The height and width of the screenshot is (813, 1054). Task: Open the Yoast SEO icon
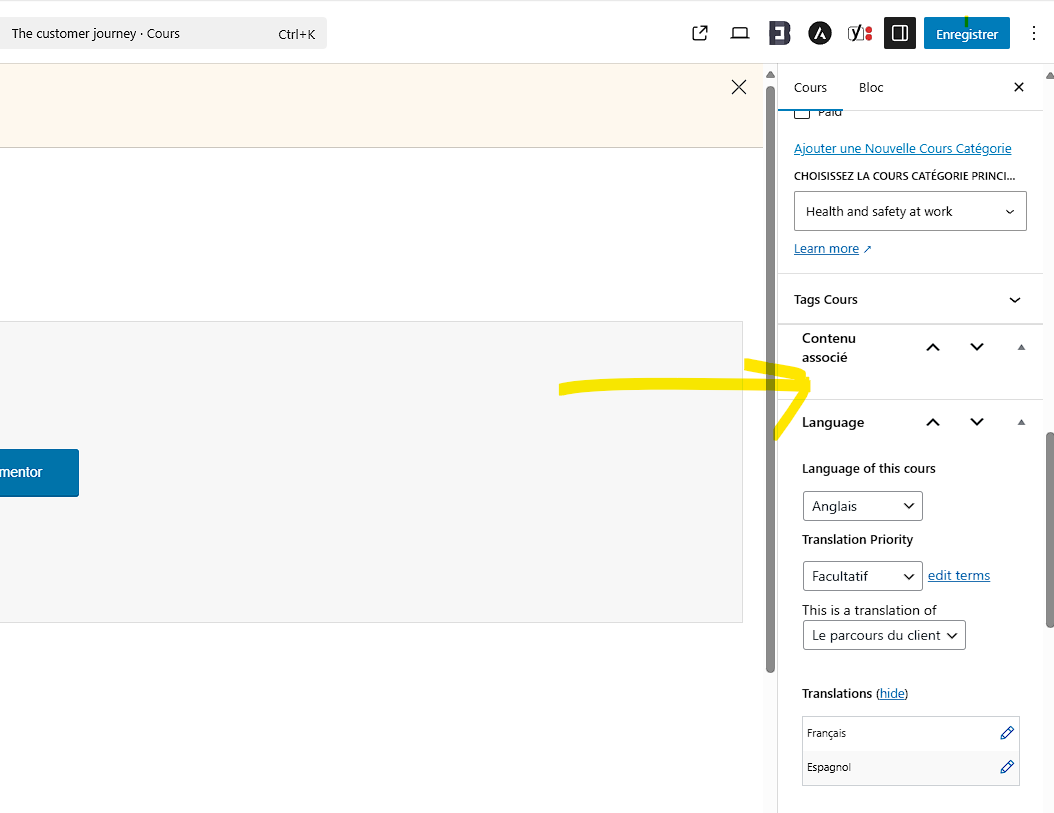tap(860, 33)
